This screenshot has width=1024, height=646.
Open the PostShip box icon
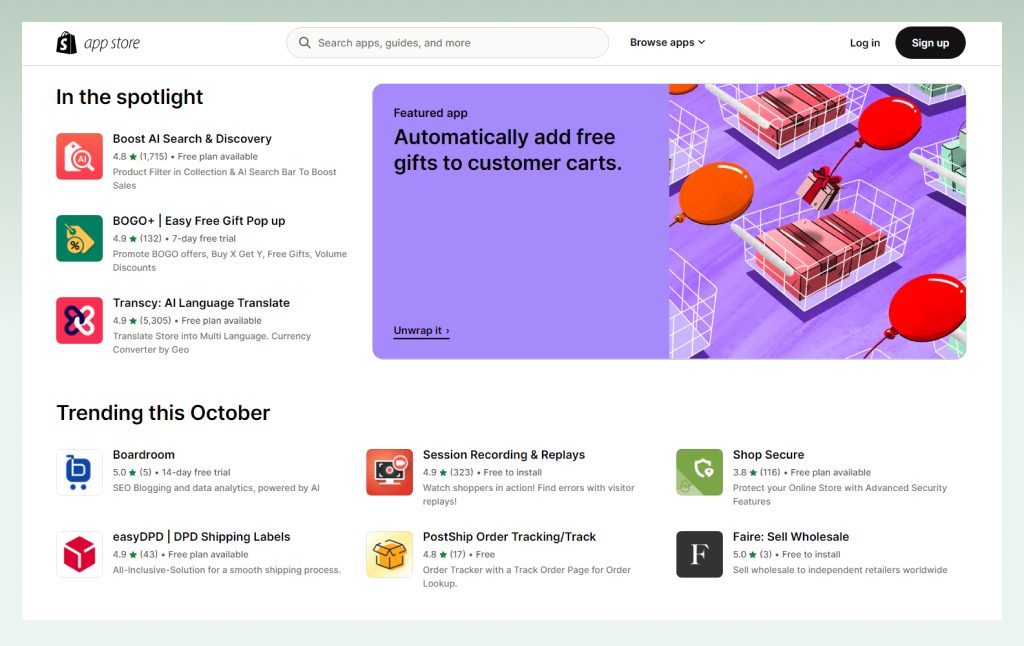389,554
